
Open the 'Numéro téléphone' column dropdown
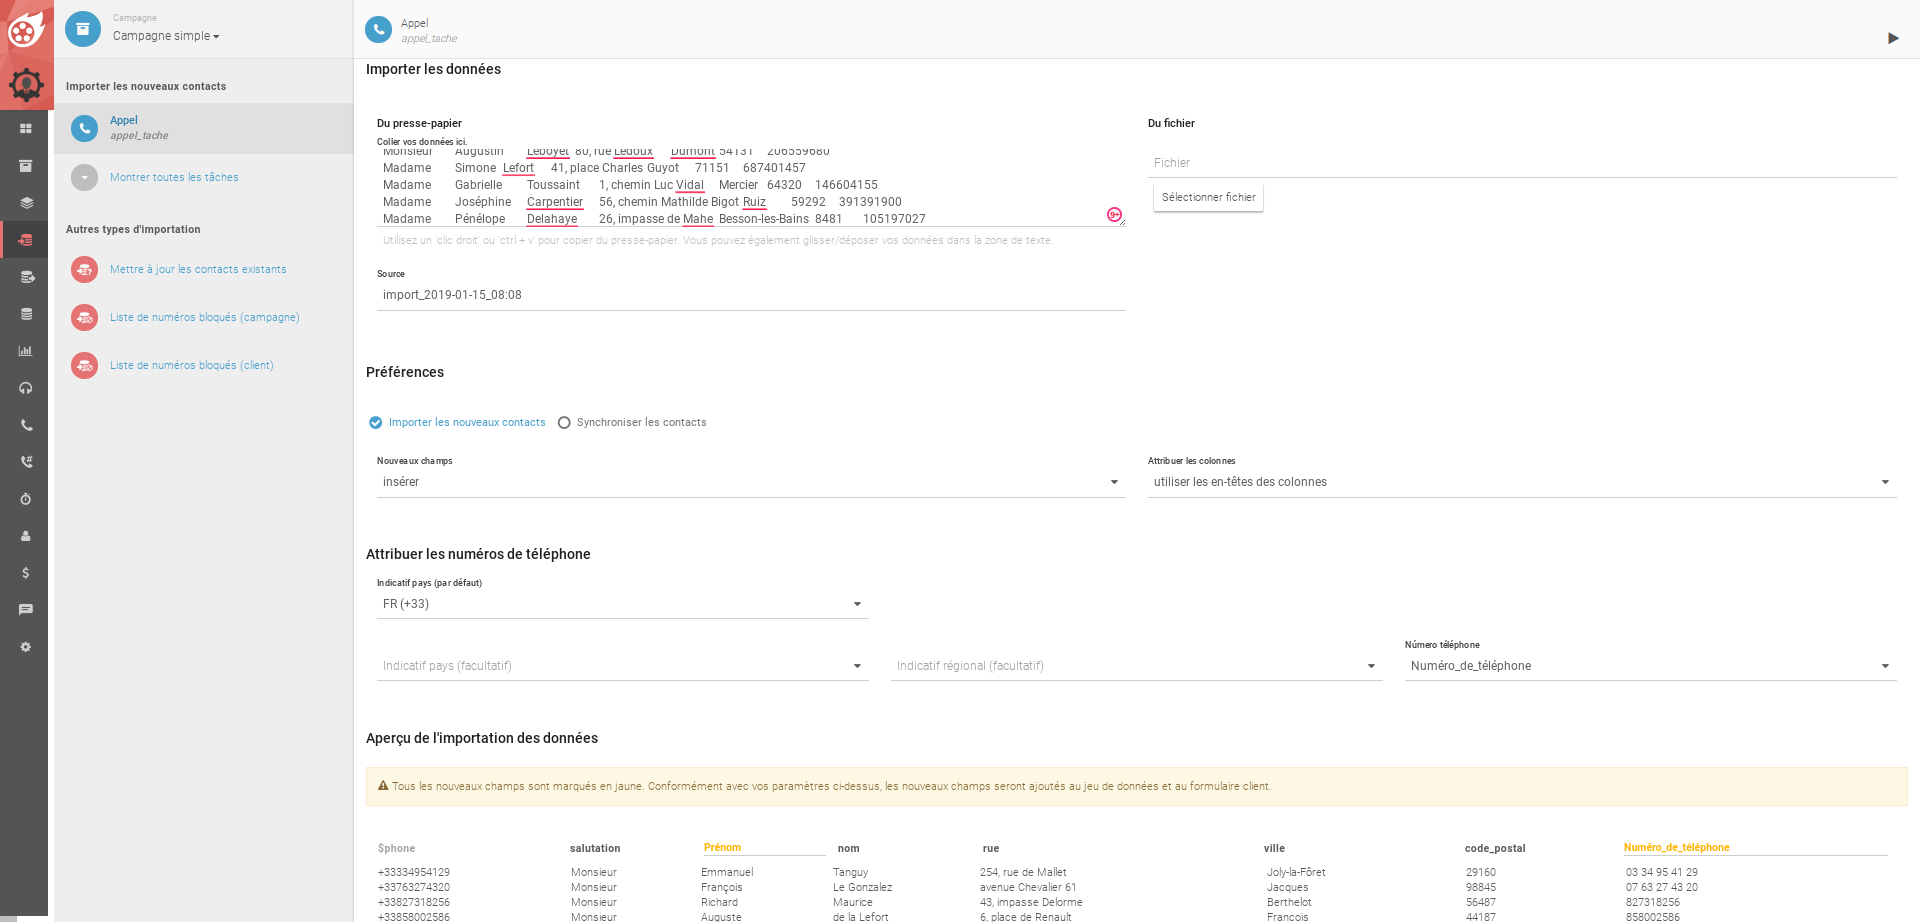[1651, 666]
